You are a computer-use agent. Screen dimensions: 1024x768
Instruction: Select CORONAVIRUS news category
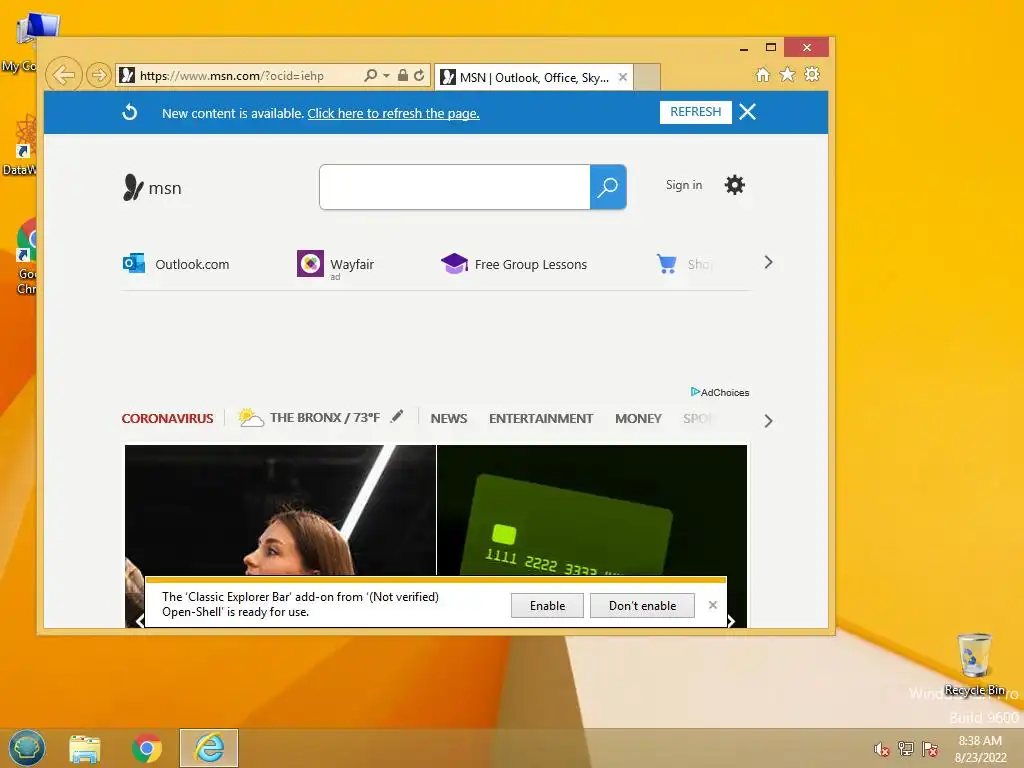coord(167,419)
